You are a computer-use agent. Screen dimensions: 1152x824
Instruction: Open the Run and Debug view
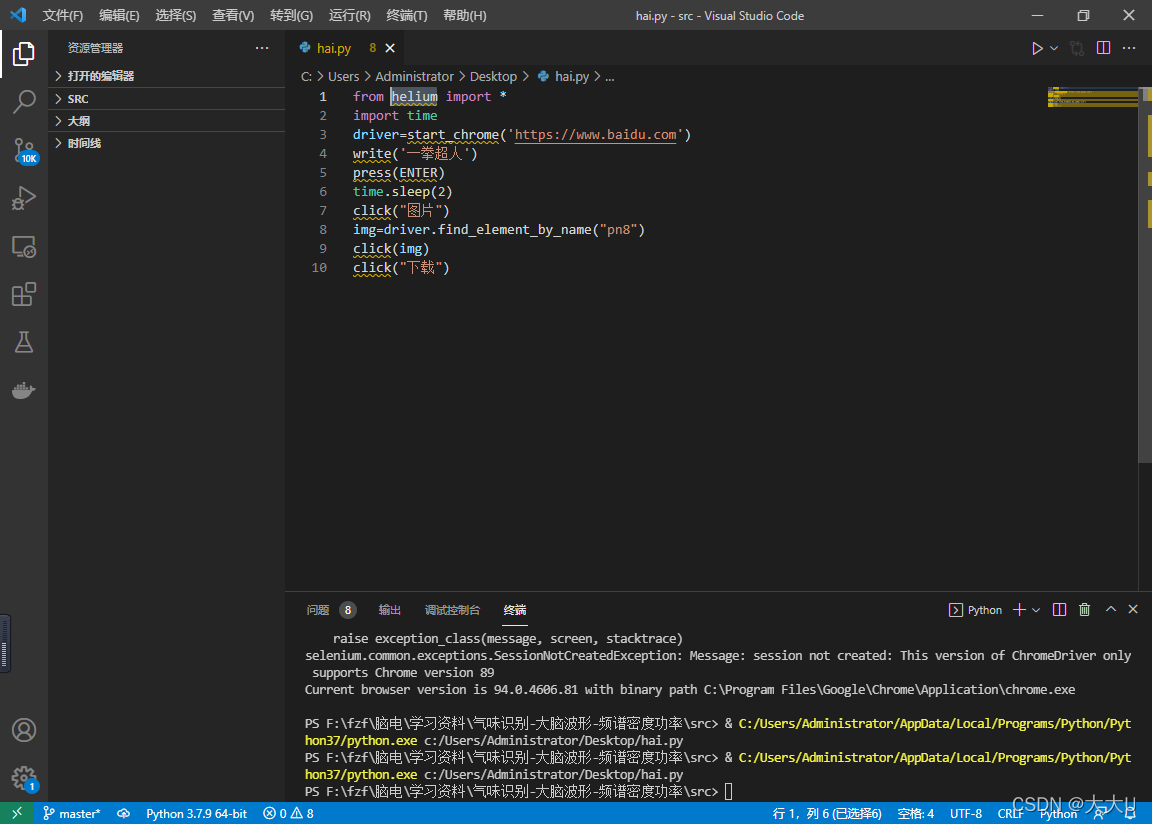[x=24, y=198]
